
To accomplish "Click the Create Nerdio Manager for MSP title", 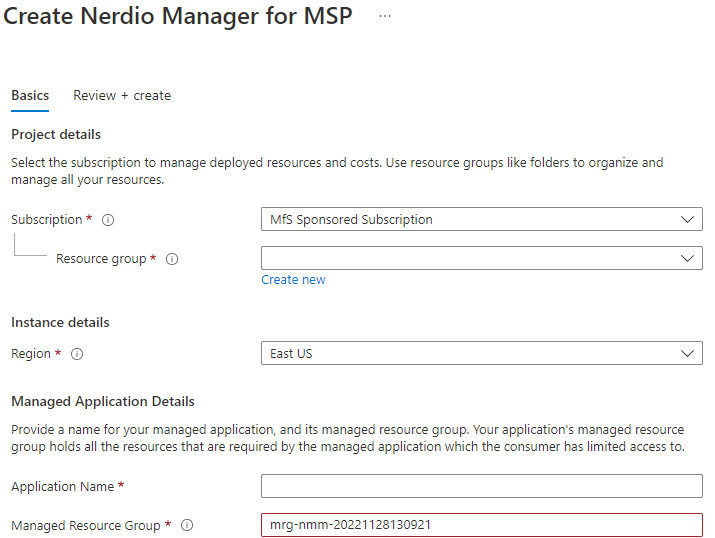I will click(178, 16).
